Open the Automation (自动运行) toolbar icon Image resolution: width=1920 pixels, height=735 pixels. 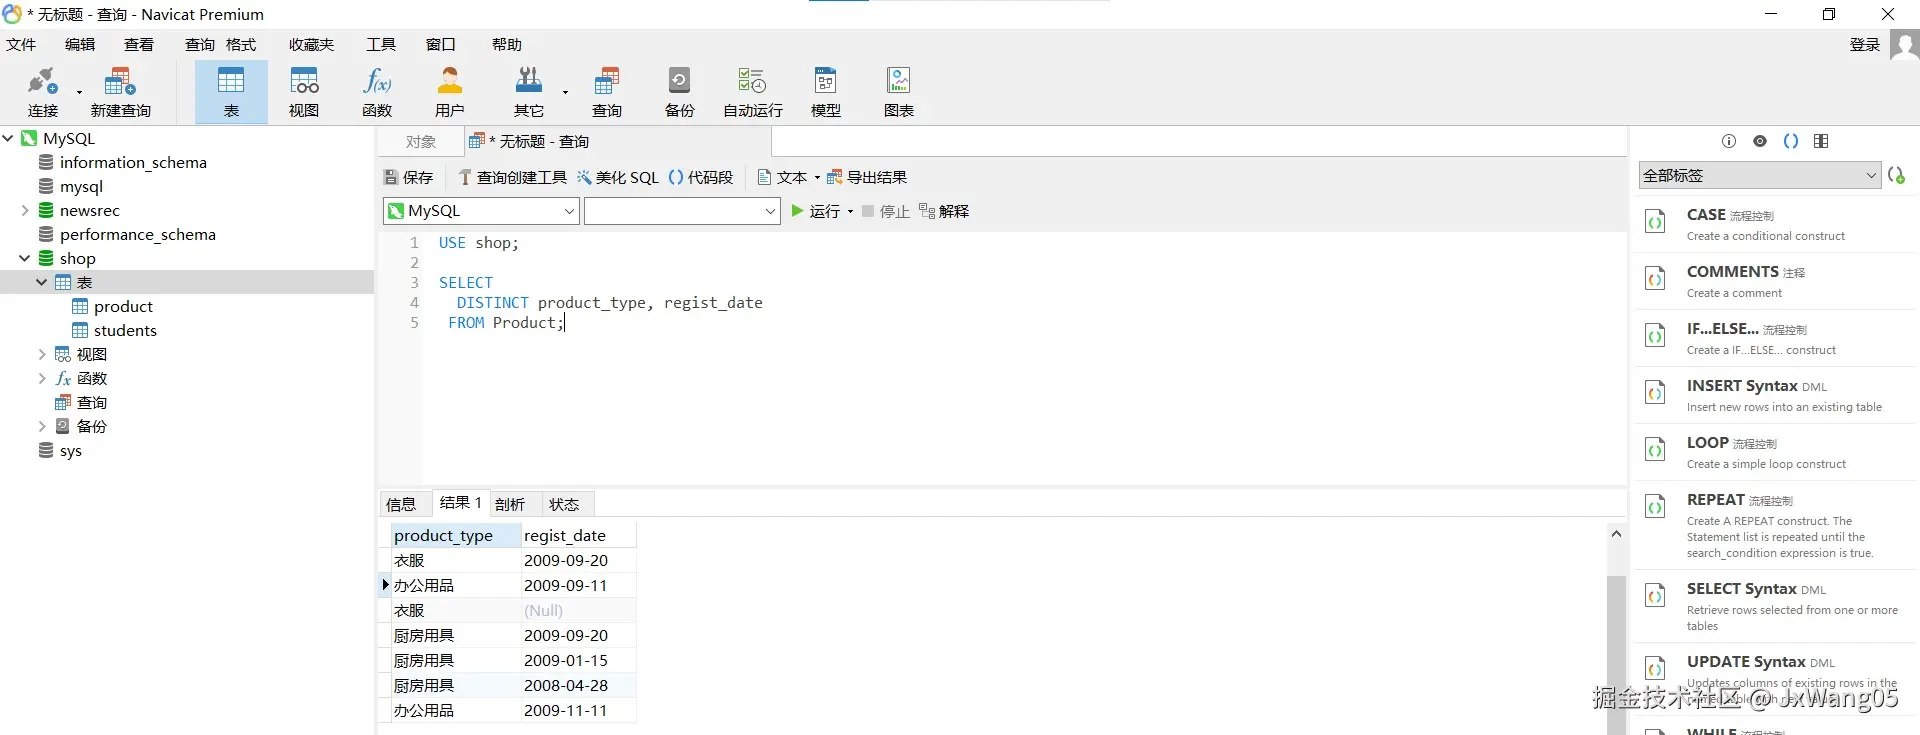753,92
